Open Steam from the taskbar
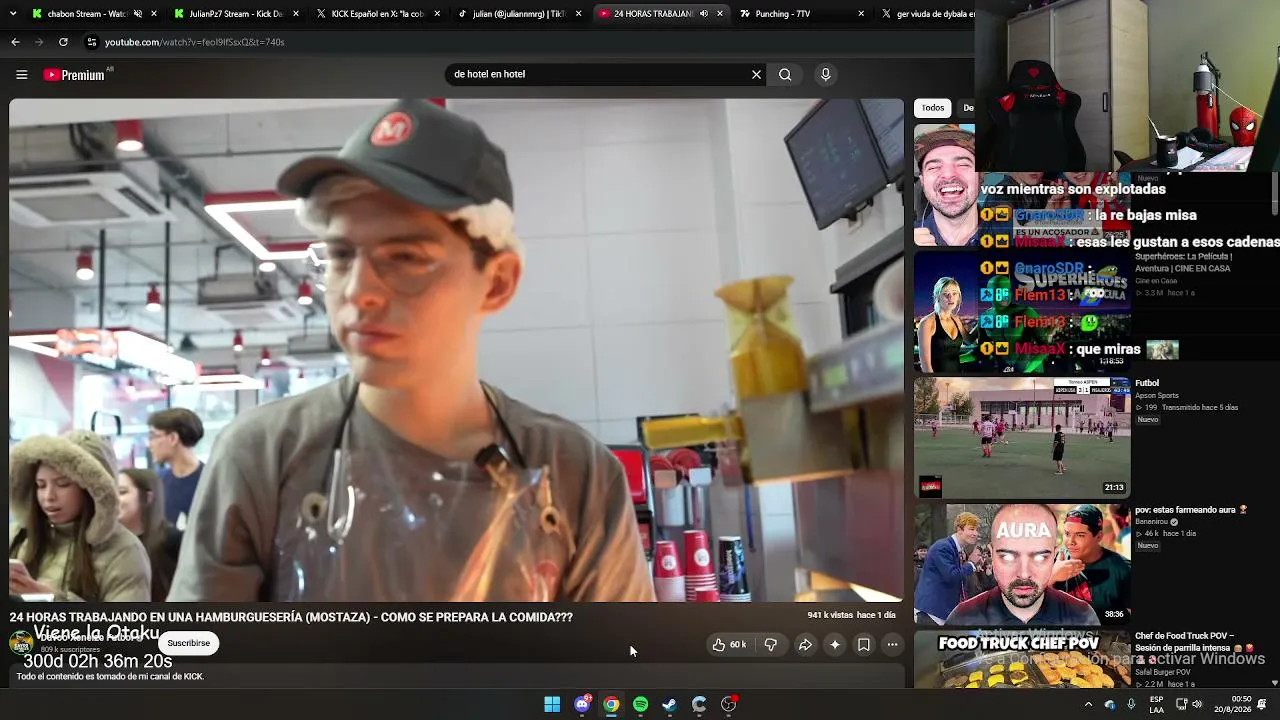1280x720 pixels. (670, 704)
